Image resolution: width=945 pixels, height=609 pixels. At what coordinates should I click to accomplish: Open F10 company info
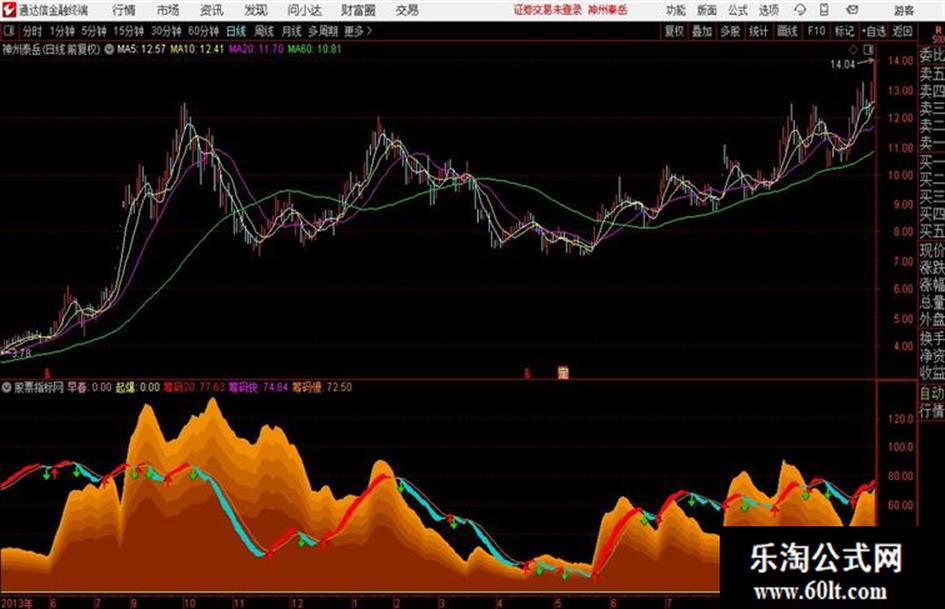pyautogui.click(x=817, y=31)
